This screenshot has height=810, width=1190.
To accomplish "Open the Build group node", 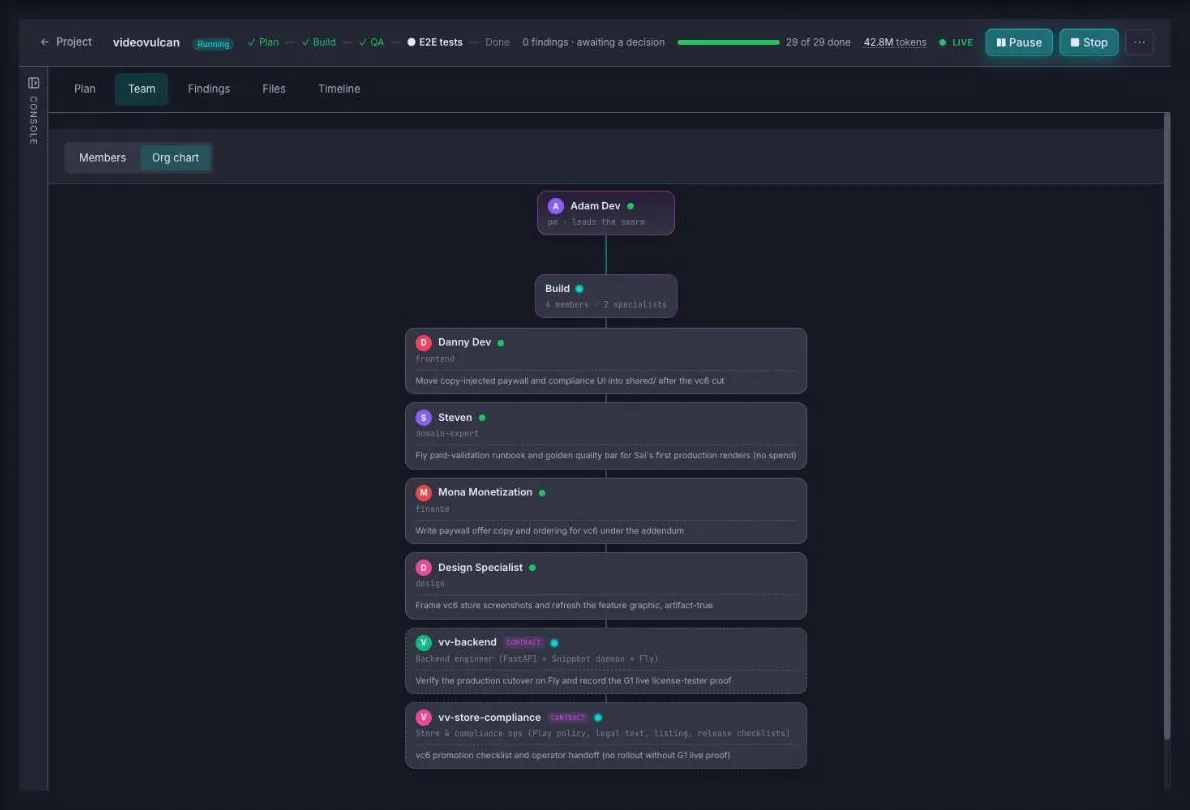I will (x=606, y=296).
